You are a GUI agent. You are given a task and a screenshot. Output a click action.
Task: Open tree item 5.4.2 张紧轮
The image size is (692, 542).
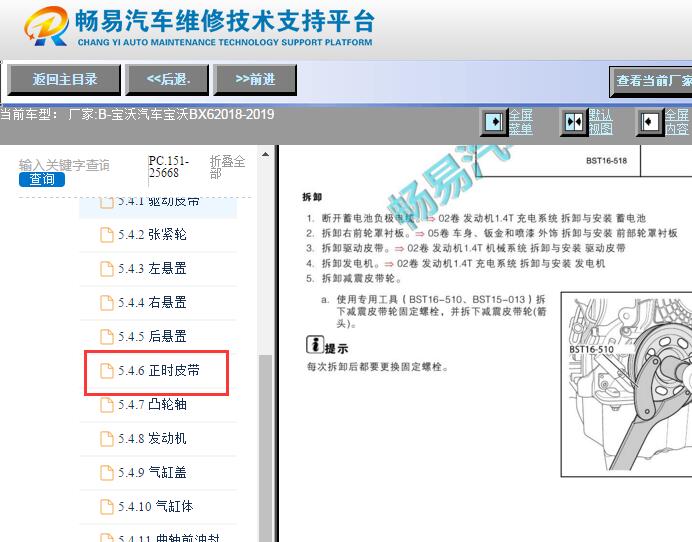(x=152, y=235)
